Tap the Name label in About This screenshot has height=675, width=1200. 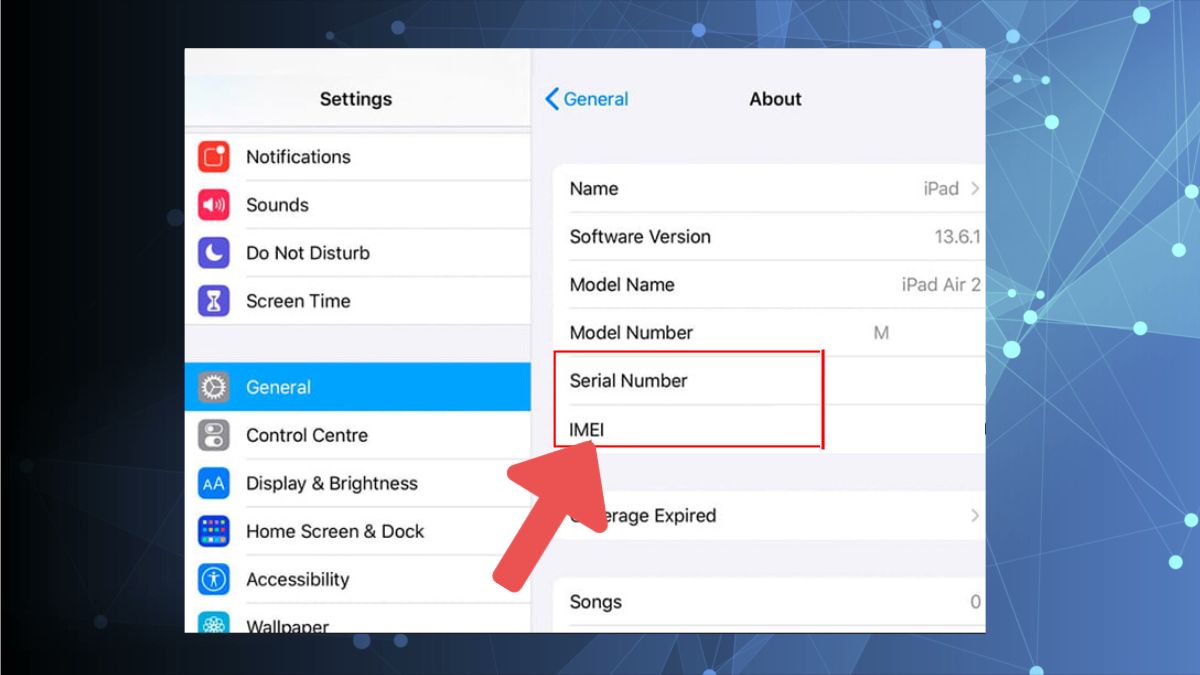pyautogui.click(x=594, y=189)
